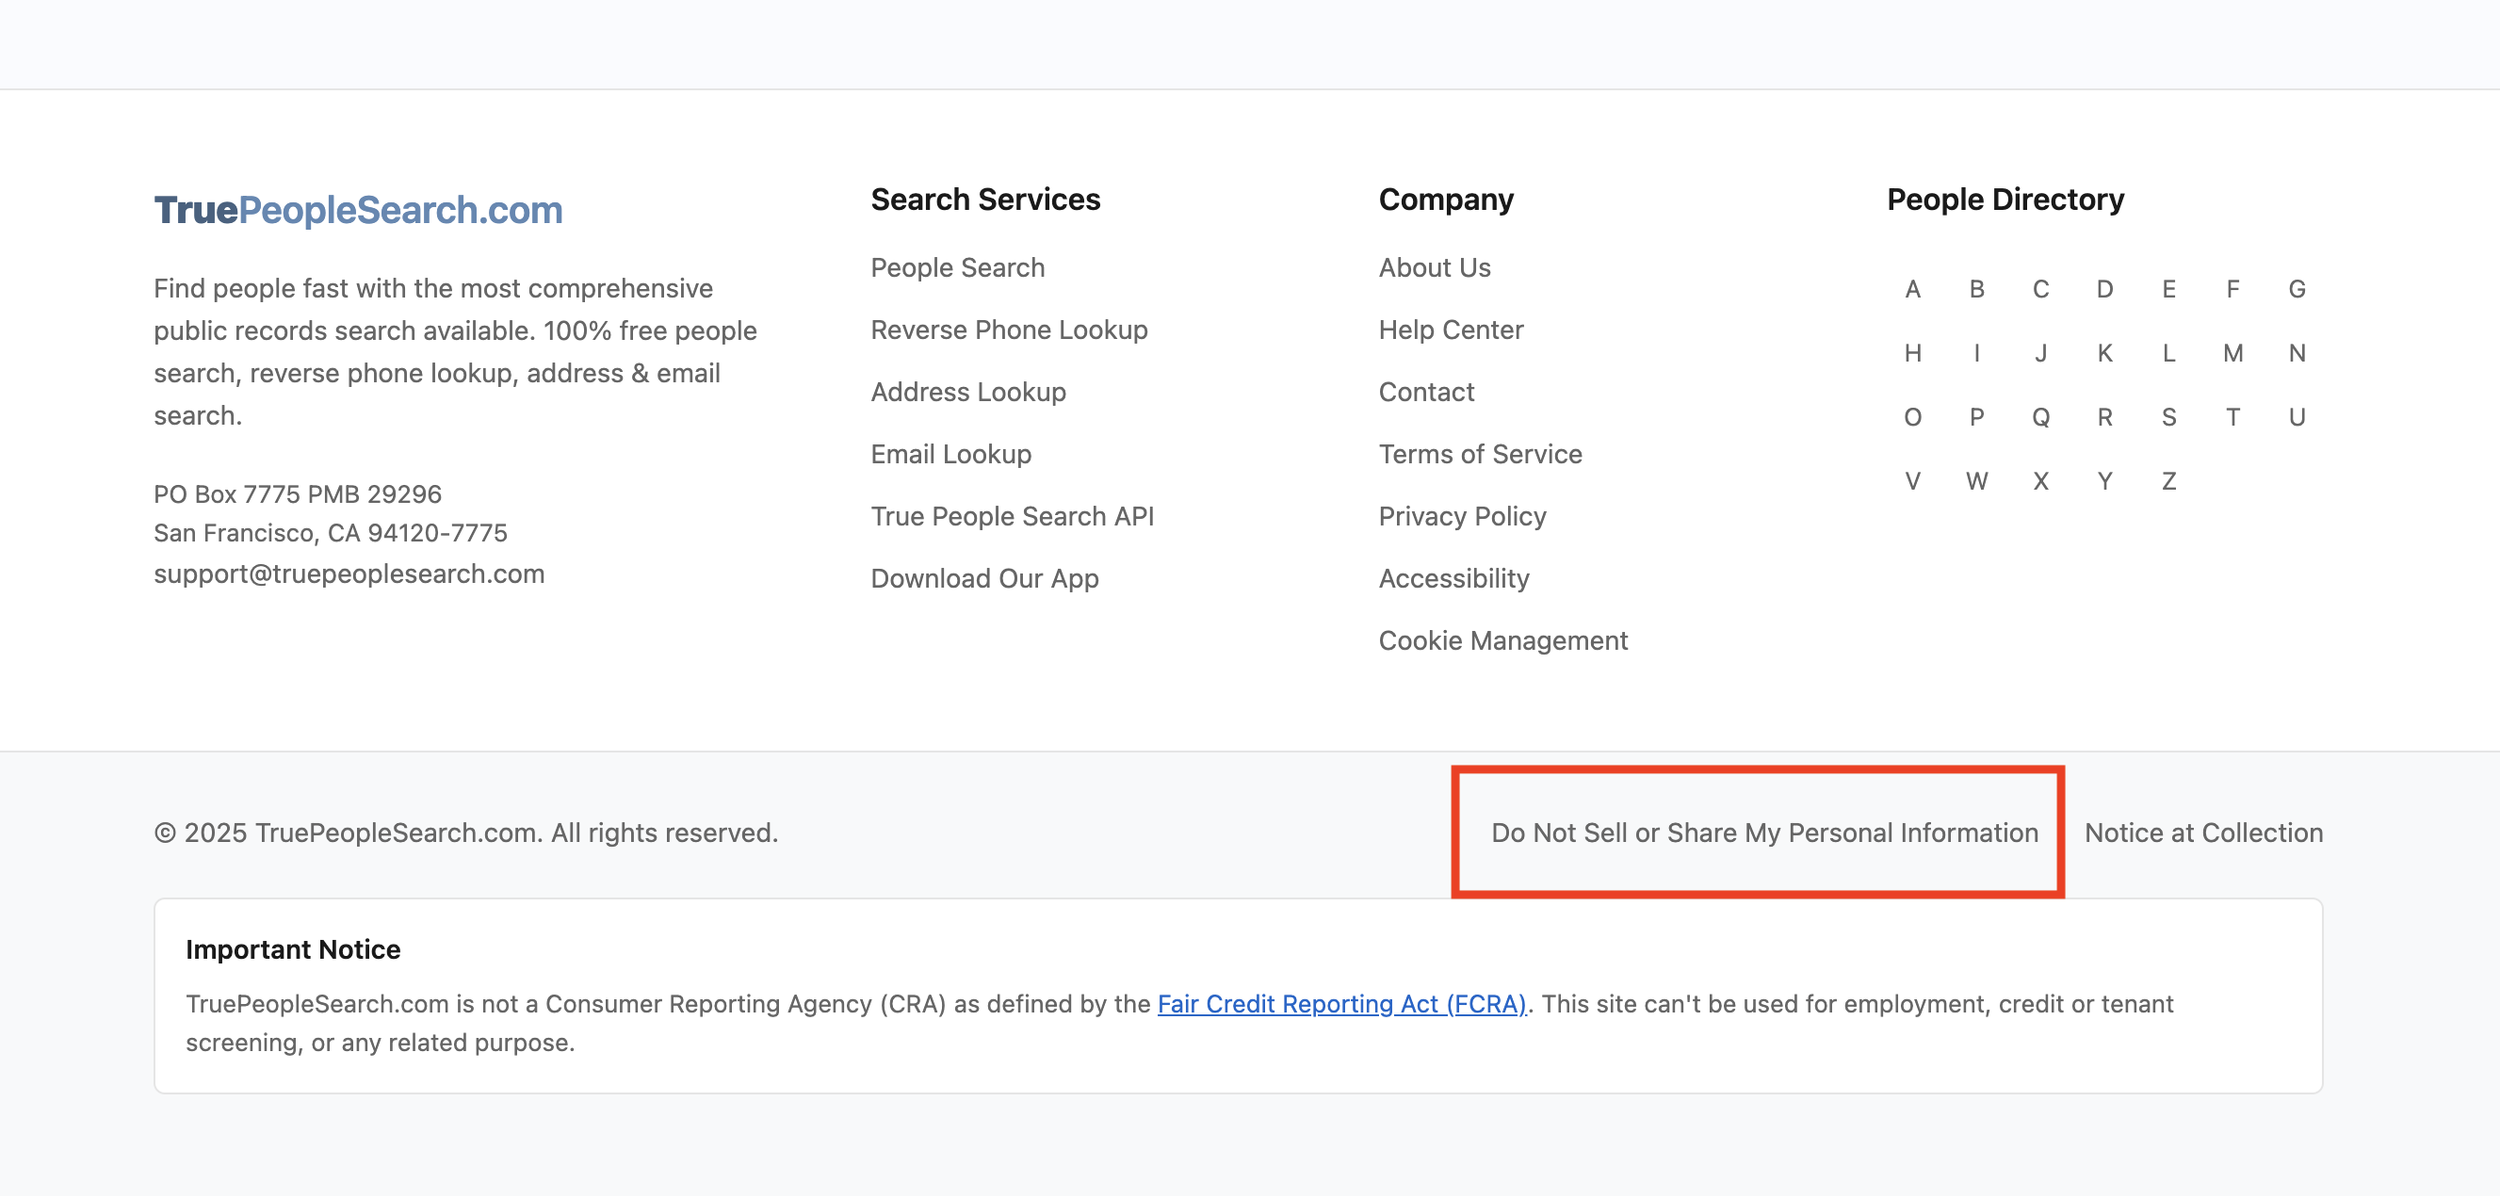Click the TruePeopleSearch.com footer logo
This screenshot has width=2500, height=1196.
(x=358, y=210)
